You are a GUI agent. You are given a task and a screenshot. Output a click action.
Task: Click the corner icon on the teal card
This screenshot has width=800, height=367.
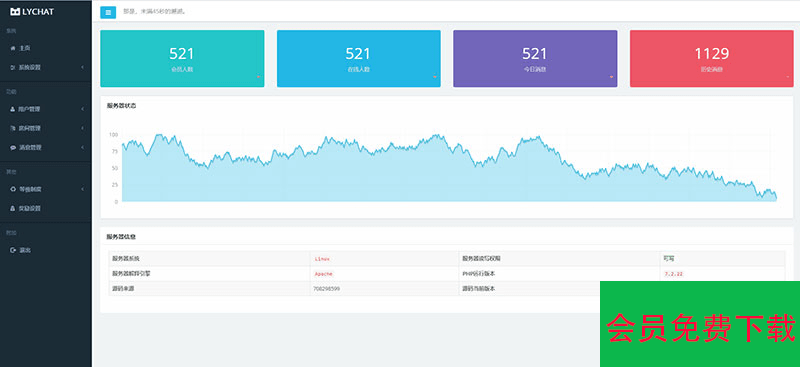click(x=258, y=77)
